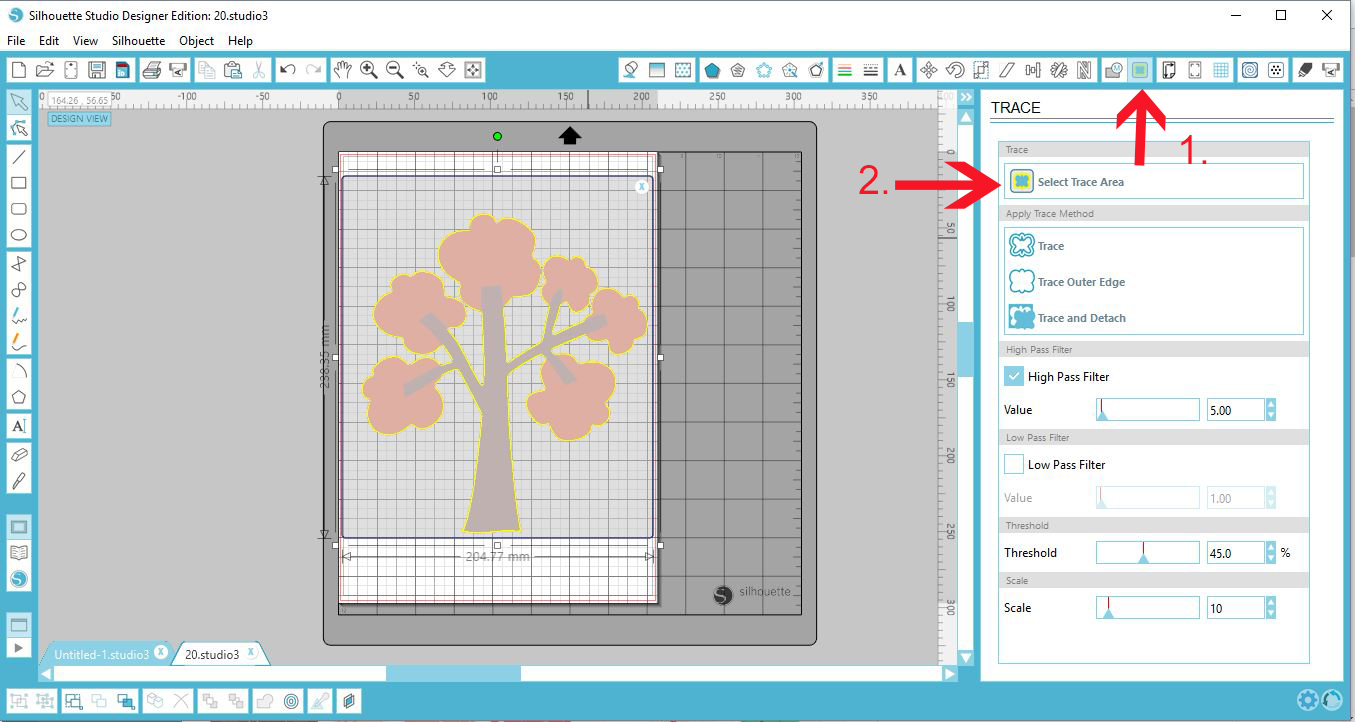Select the Text tool in left toolbar
The height and width of the screenshot is (722, 1355).
pyautogui.click(x=18, y=426)
